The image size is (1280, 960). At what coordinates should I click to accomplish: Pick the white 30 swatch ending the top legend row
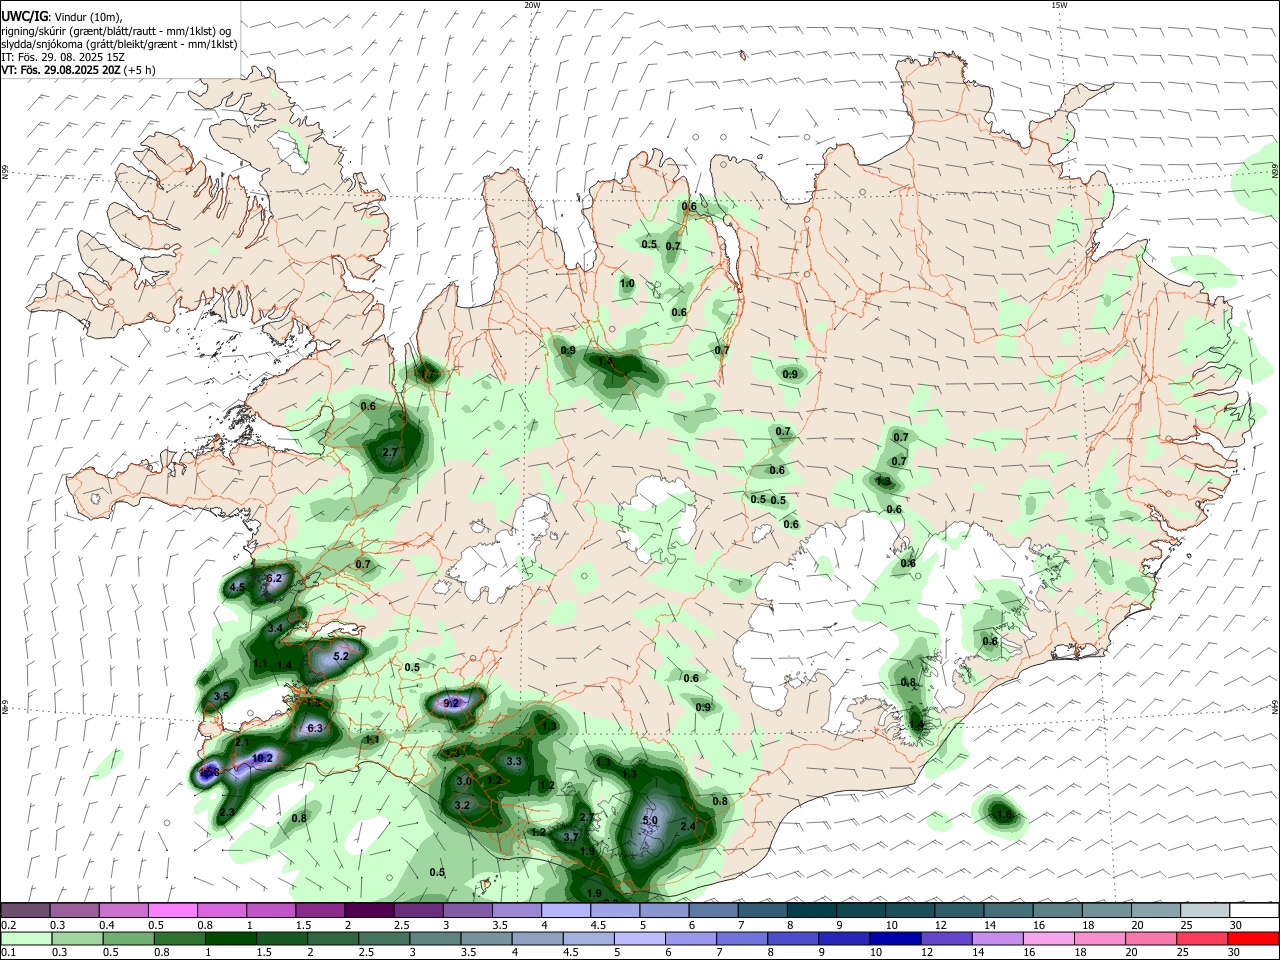(1254, 910)
